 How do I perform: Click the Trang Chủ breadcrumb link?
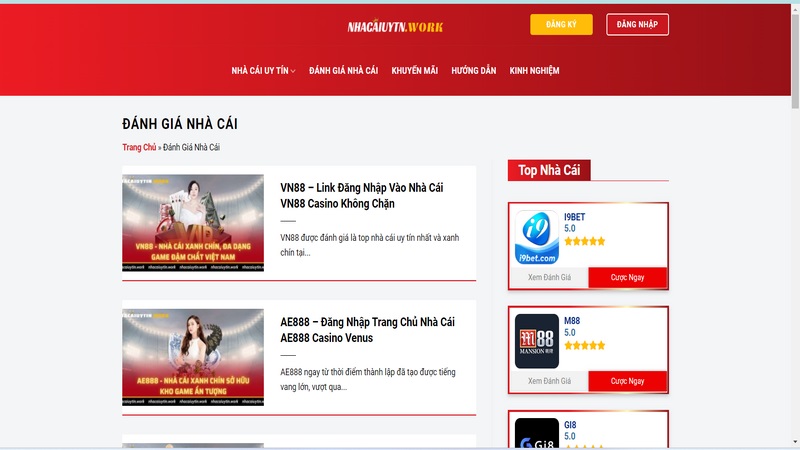click(139, 147)
